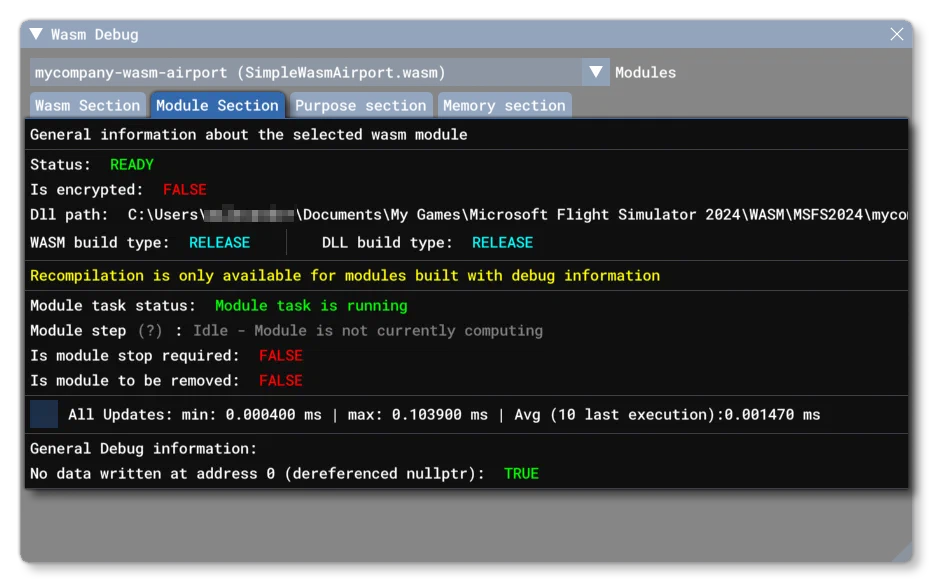This screenshot has width=933, height=583.
Task: Open the Modules dropdown arrow
Action: [596, 72]
